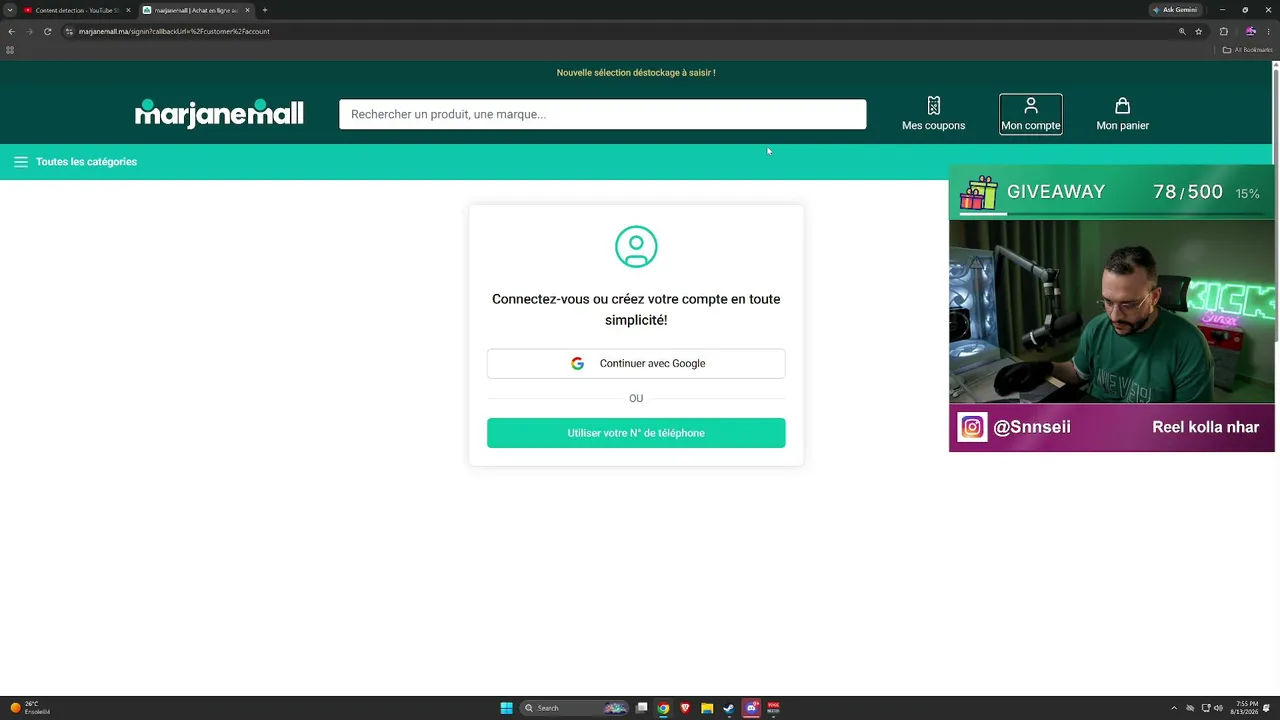
Task: Click the Connectez-vous ou créez votre compte heading
Action: pyautogui.click(x=636, y=309)
